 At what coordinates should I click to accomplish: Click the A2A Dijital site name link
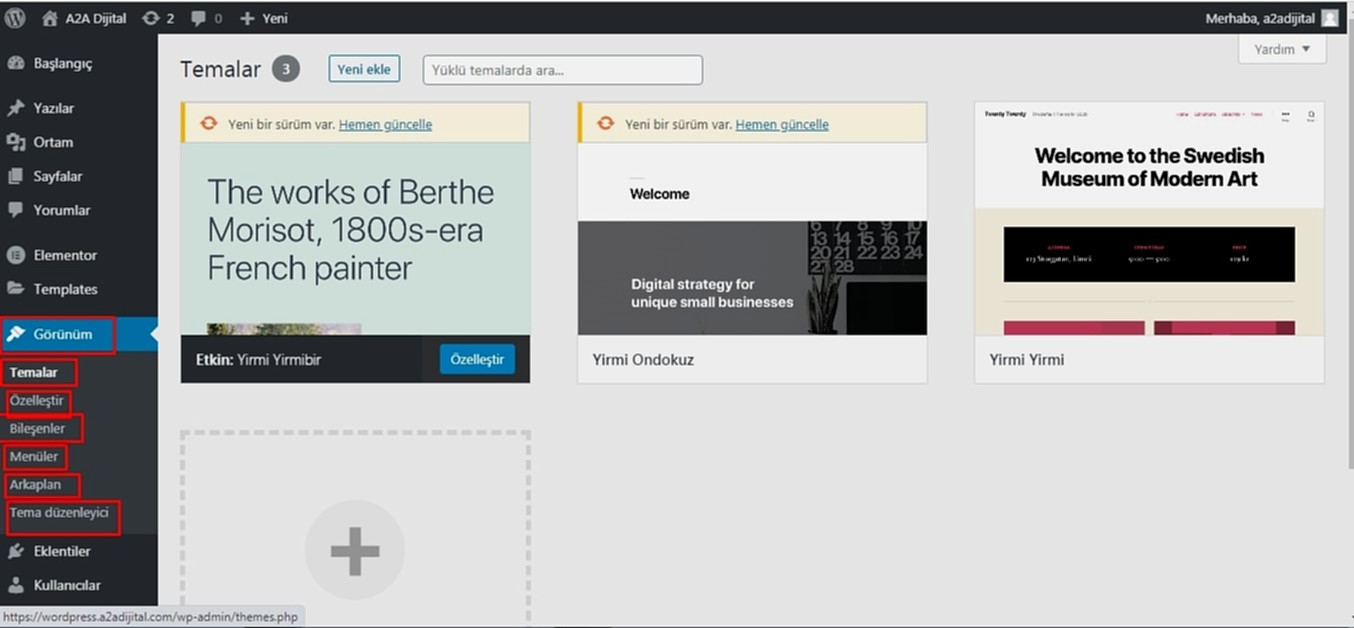pos(94,18)
